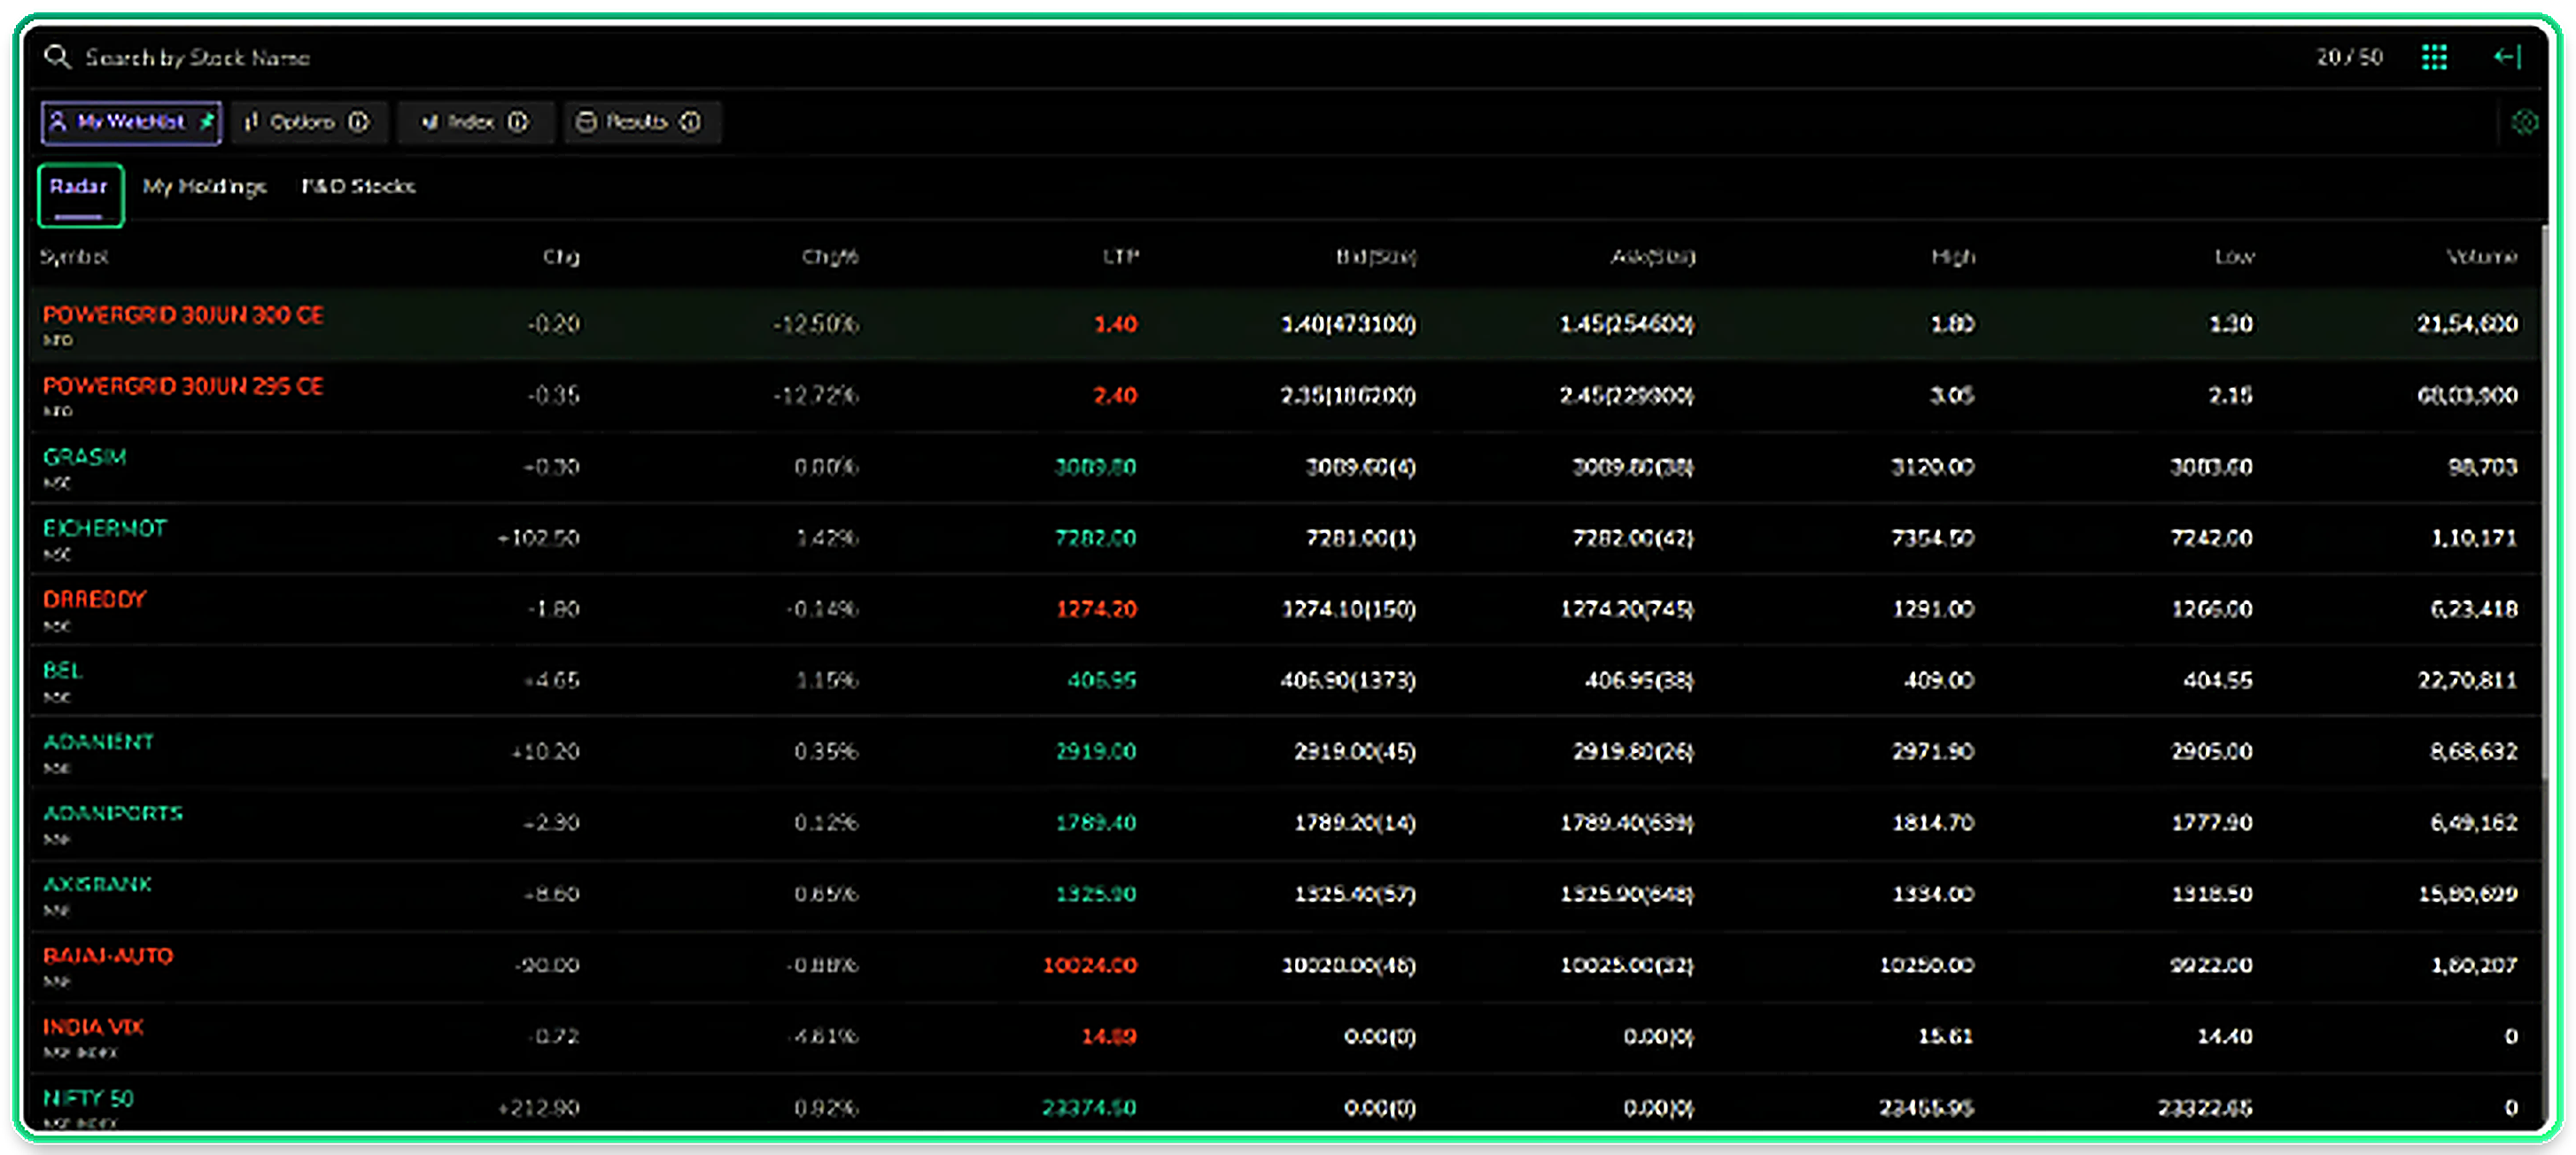Click the pin icon on My Watchlist

coord(206,121)
